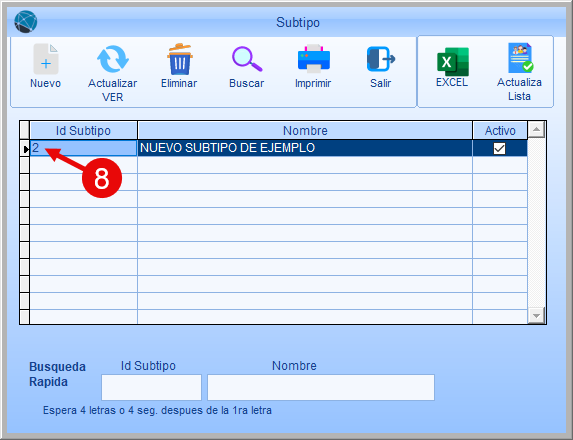
Task: Select the NUEVO SUBTIPO DE EJEMPLO cell
Action: click(x=305, y=148)
